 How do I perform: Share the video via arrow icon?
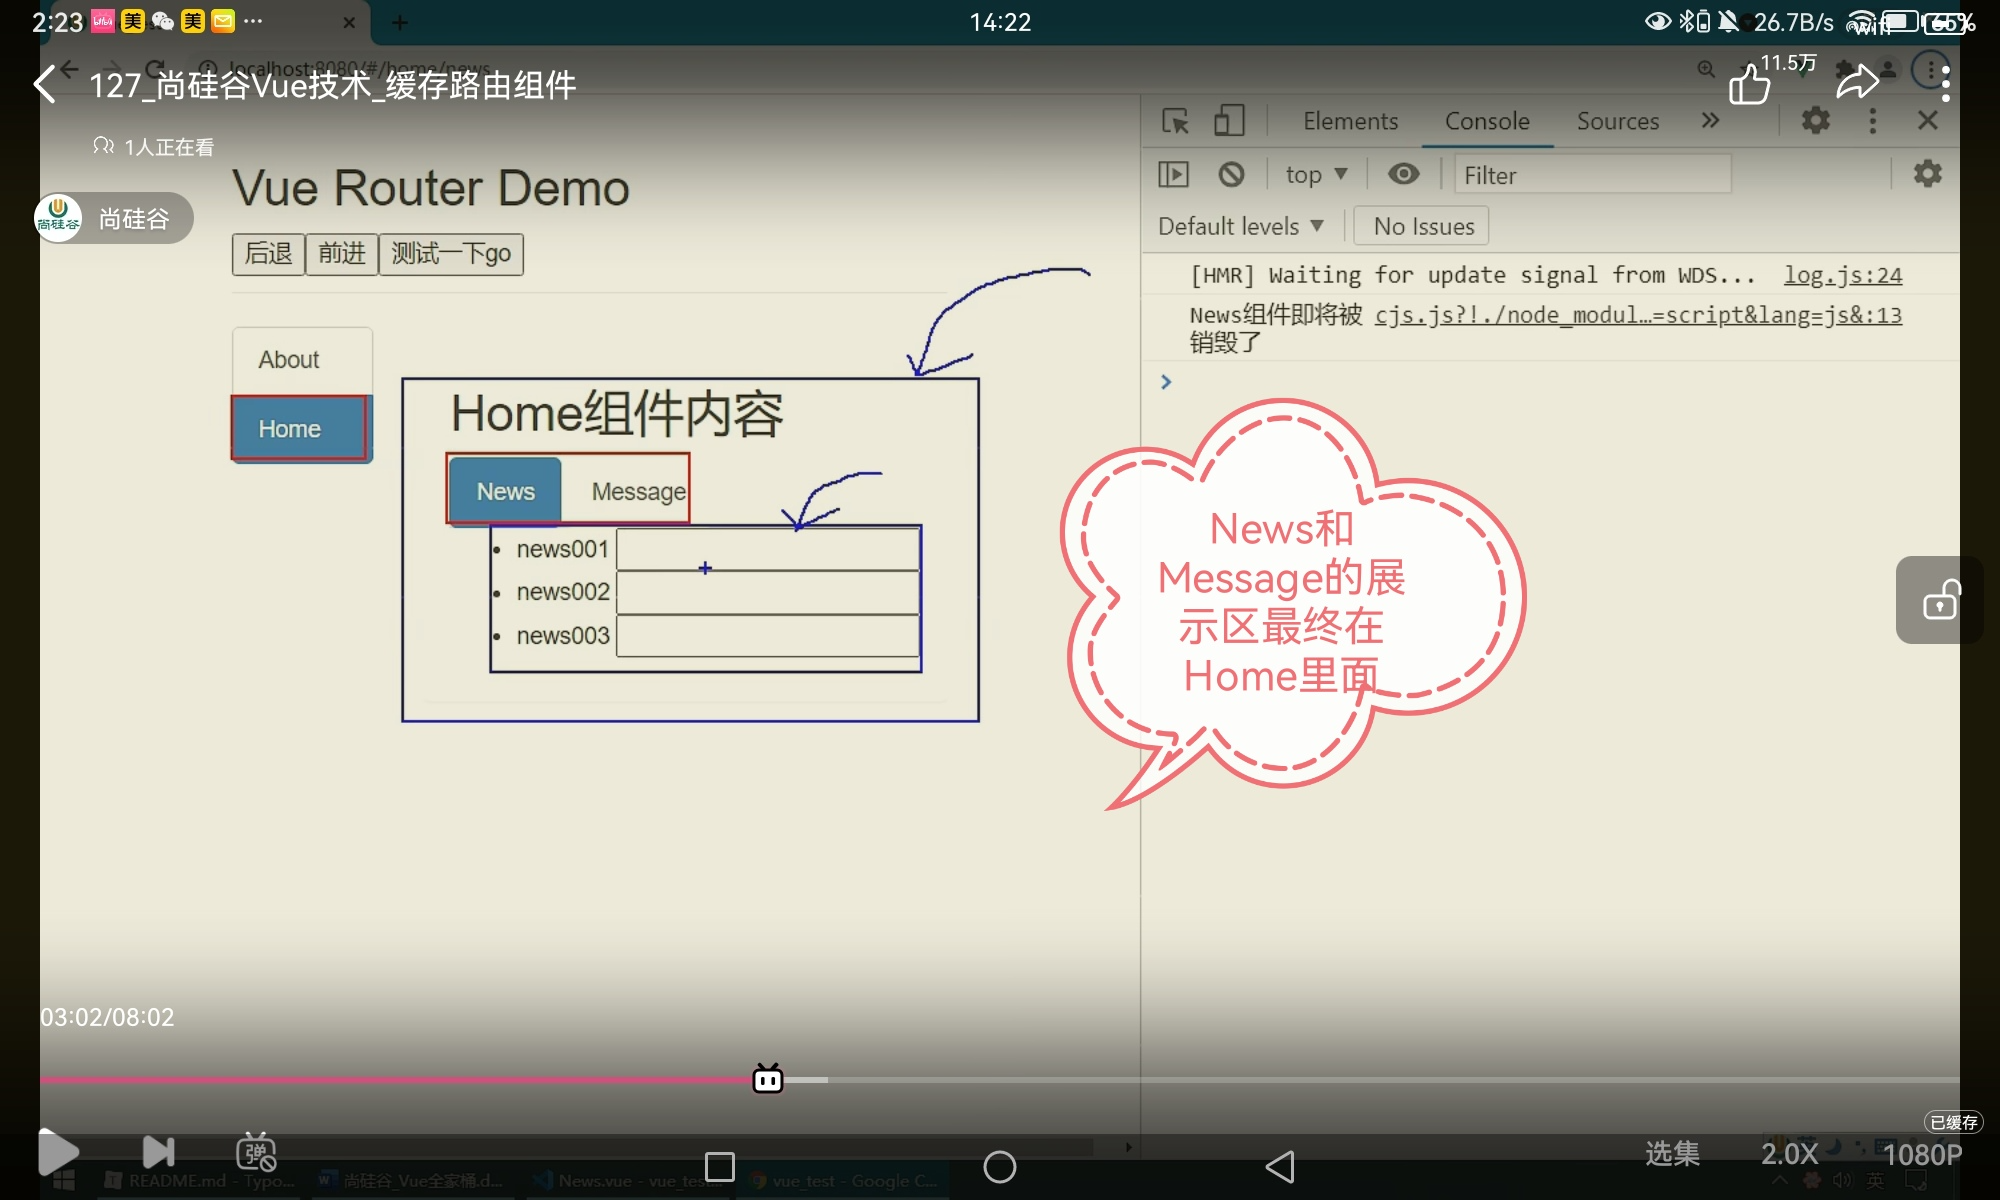click(1857, 83)
